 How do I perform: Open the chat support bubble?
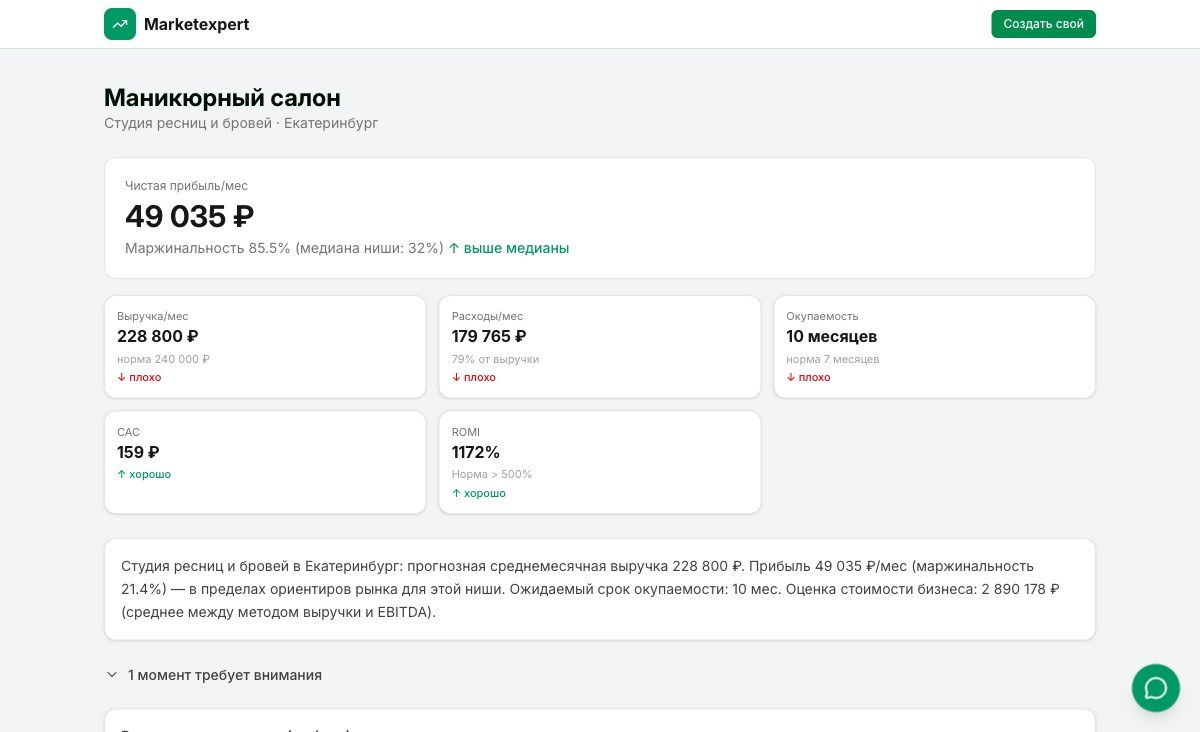coord(1156,688)
